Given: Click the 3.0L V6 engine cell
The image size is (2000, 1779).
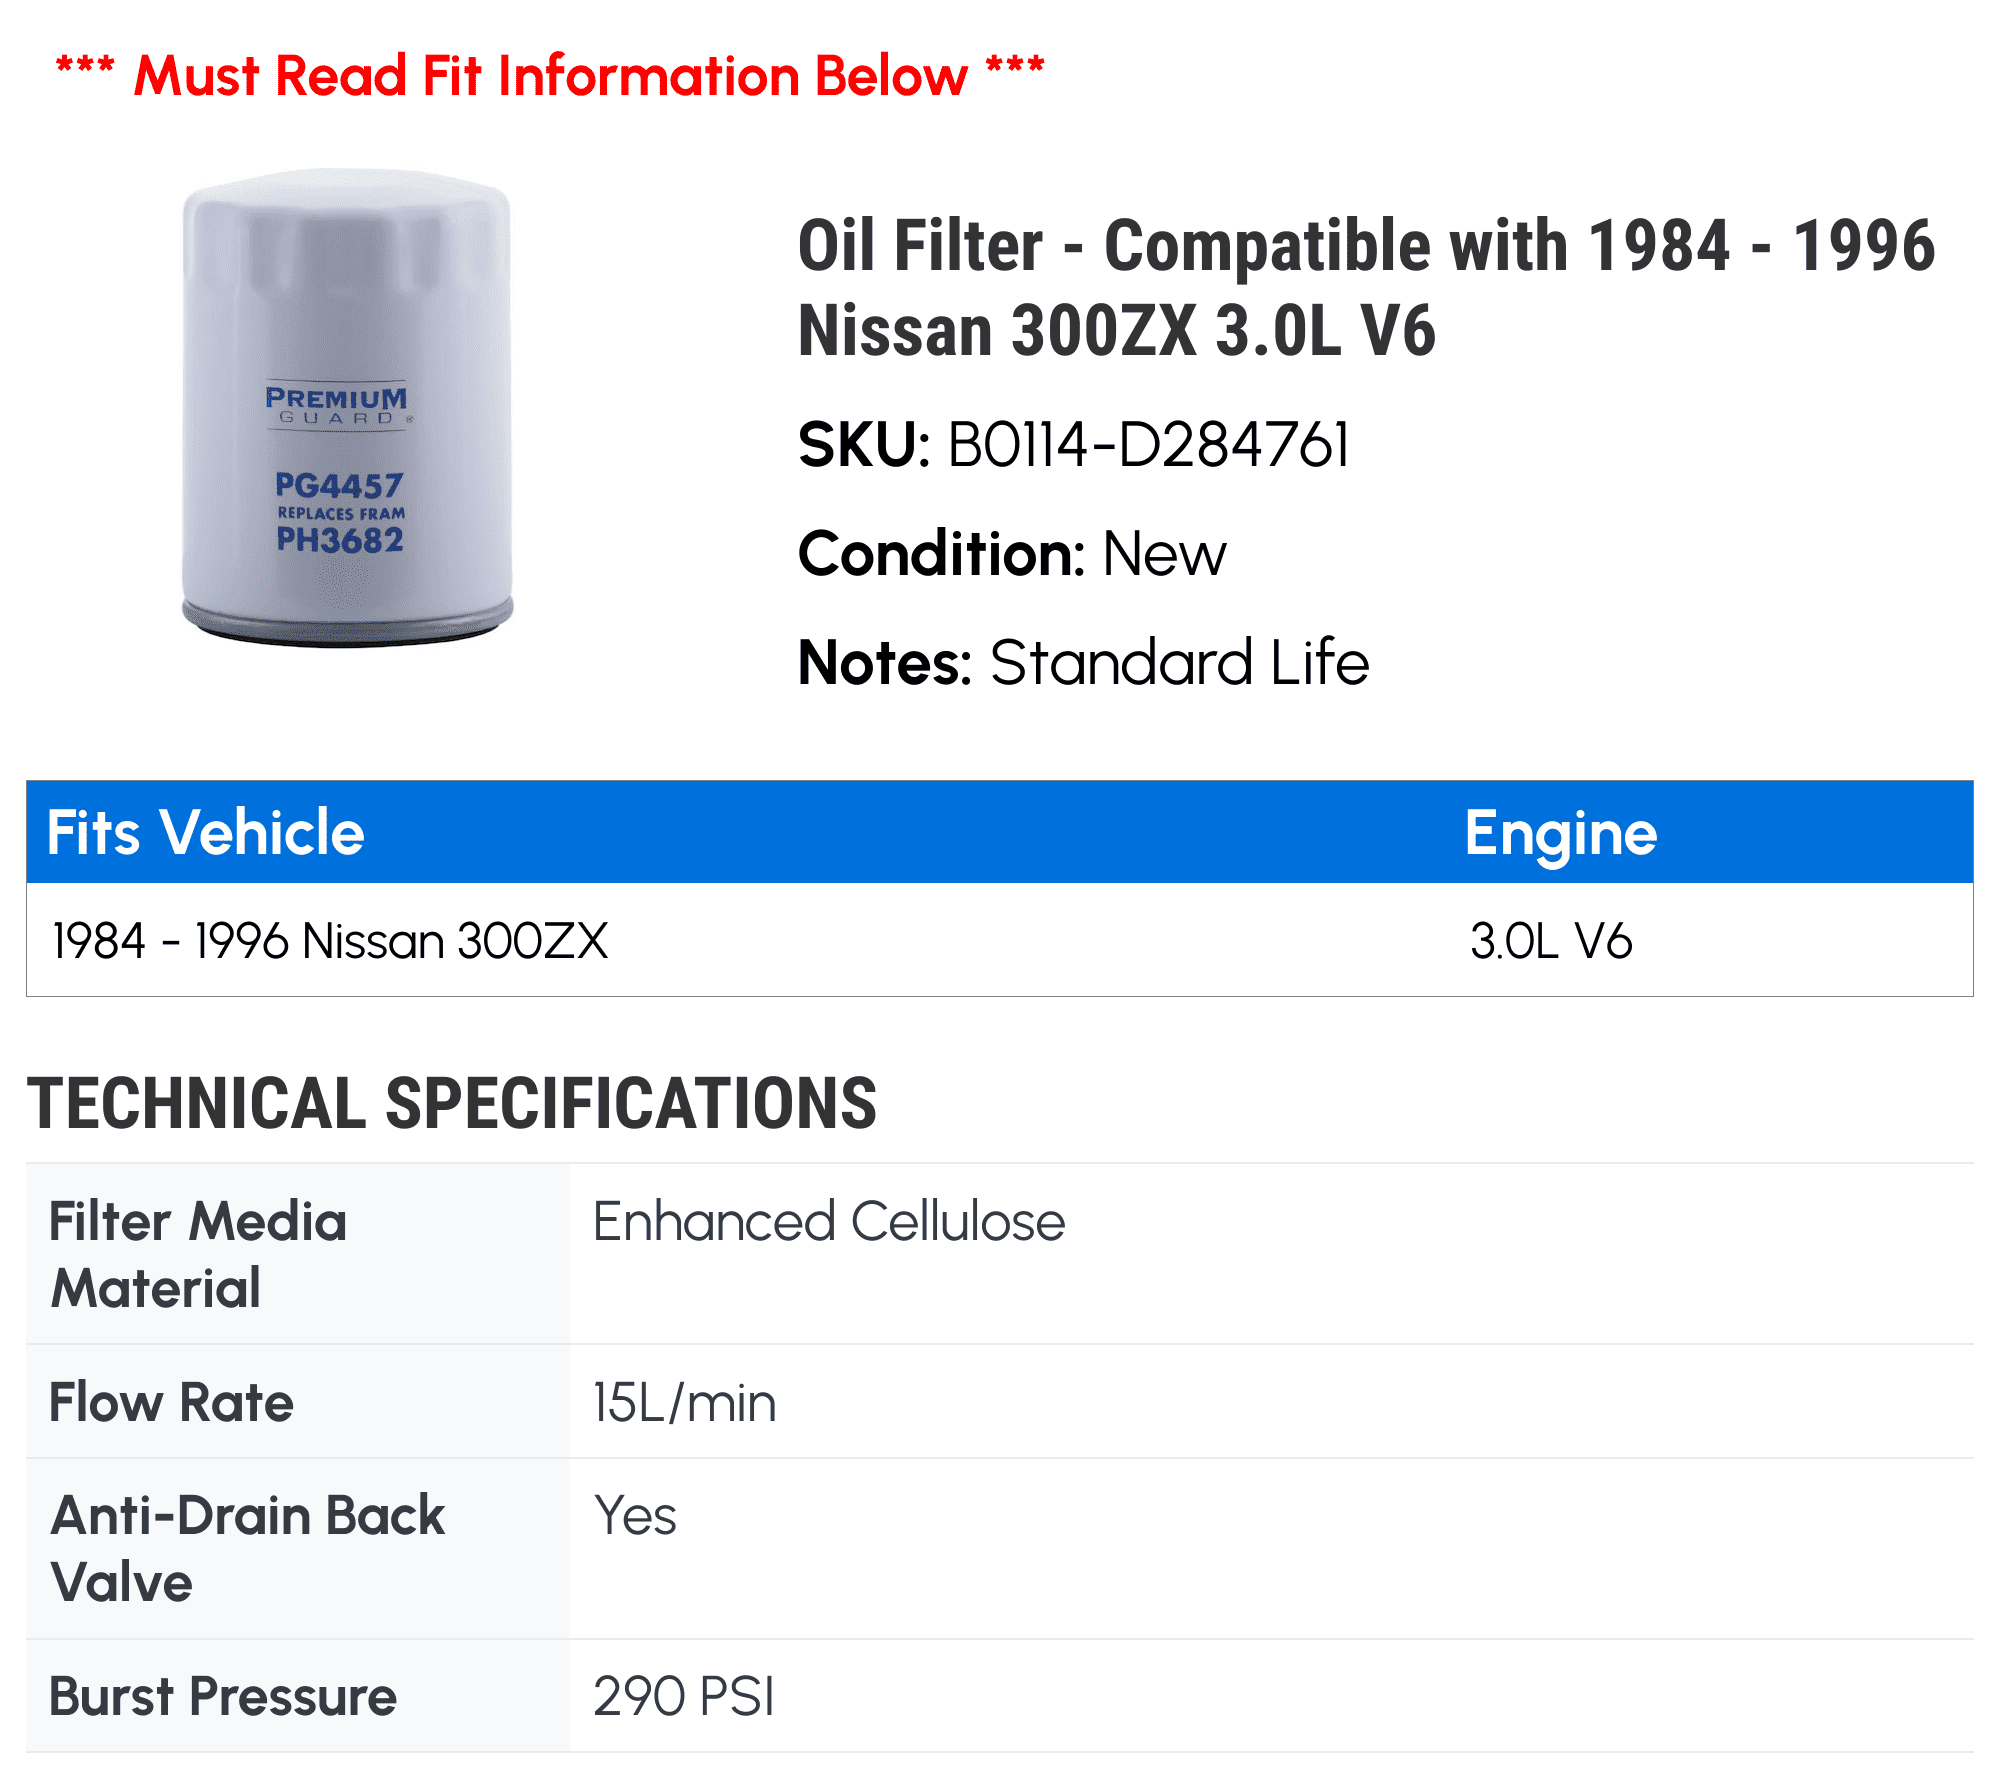Looking at the screenshot, I should coord(1551,941).
